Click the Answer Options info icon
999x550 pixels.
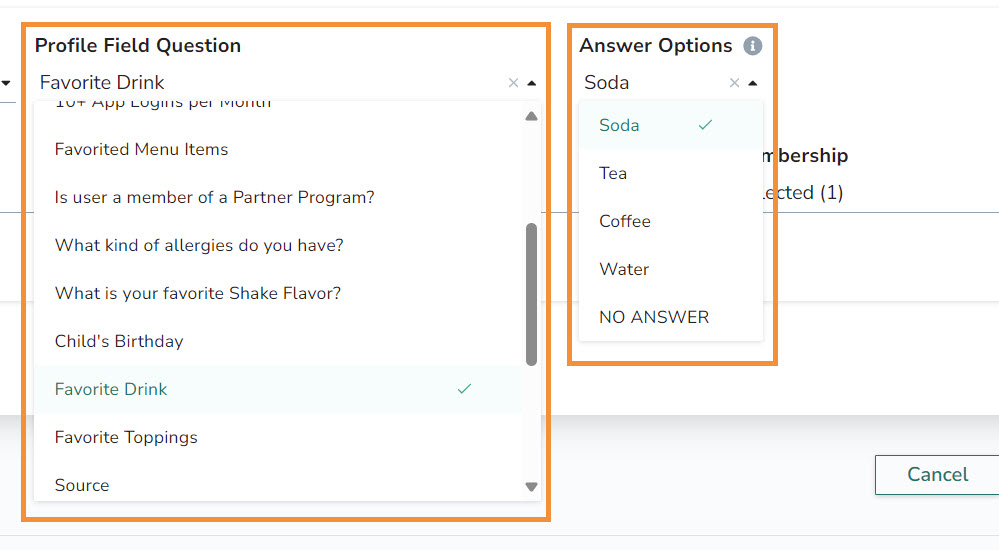coord(752,46)
